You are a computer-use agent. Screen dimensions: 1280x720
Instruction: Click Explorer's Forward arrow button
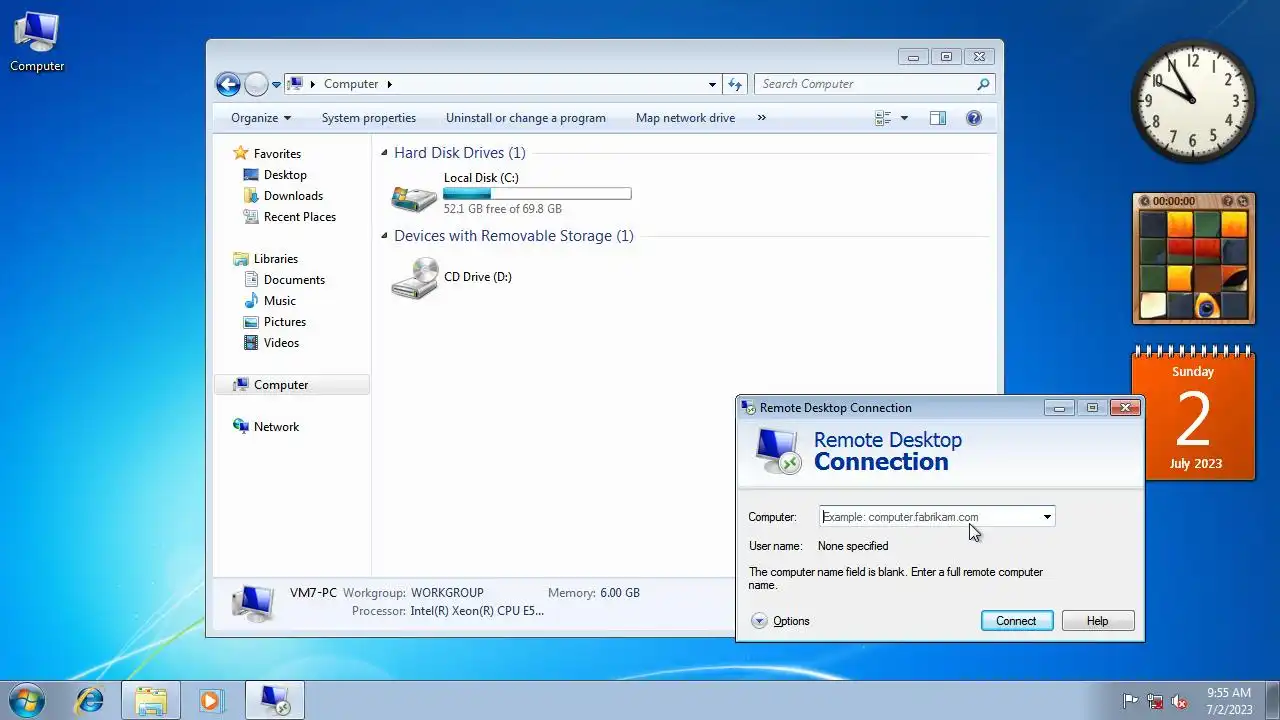pos(256,84)
